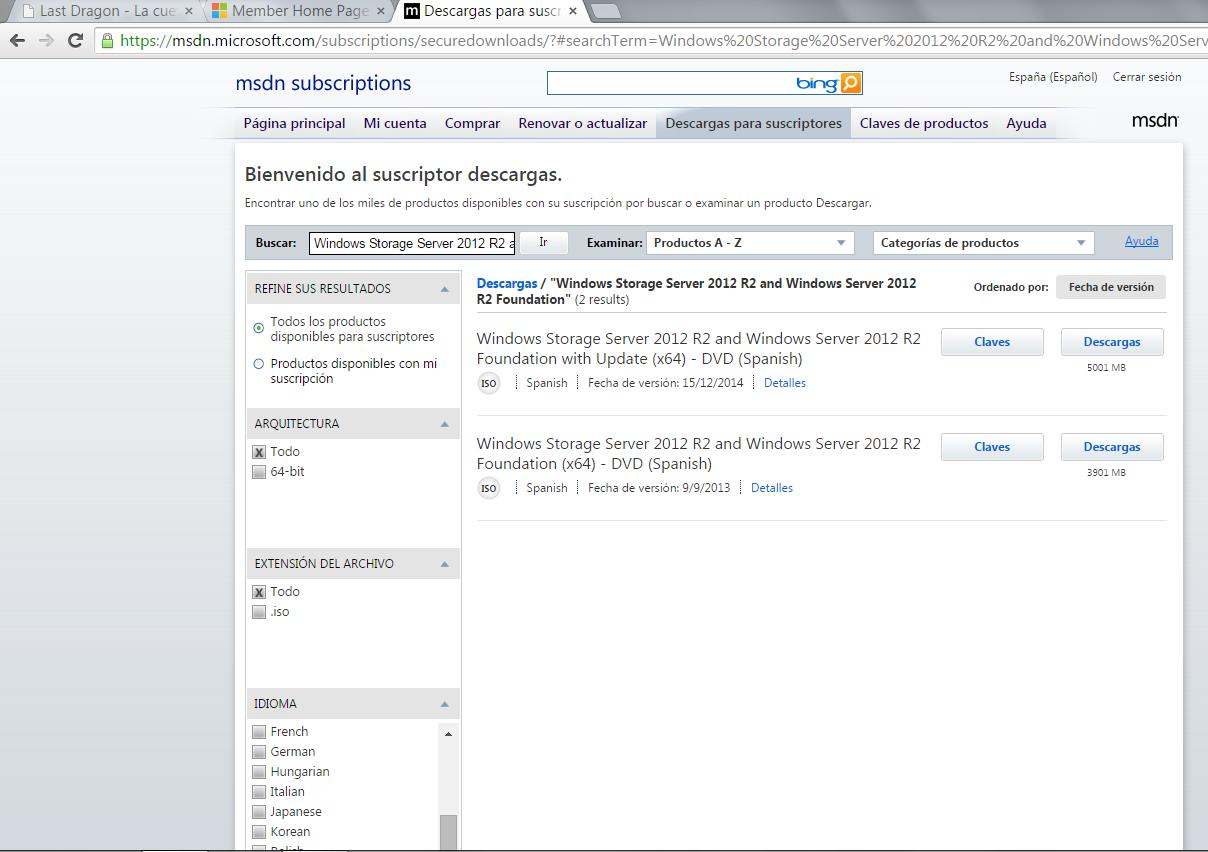Click the browser forward arrow
Image resolution: width=1208 pixels, height=852 pixels.
click(46, 41)
